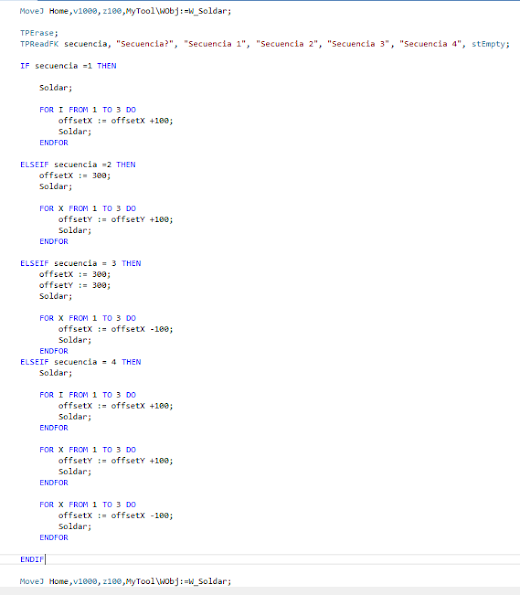Click Soldar; directly below ELSEIF secuencia = 4
Screen dimensions: 520x595
pyautogui.click(x=55, y=373)
